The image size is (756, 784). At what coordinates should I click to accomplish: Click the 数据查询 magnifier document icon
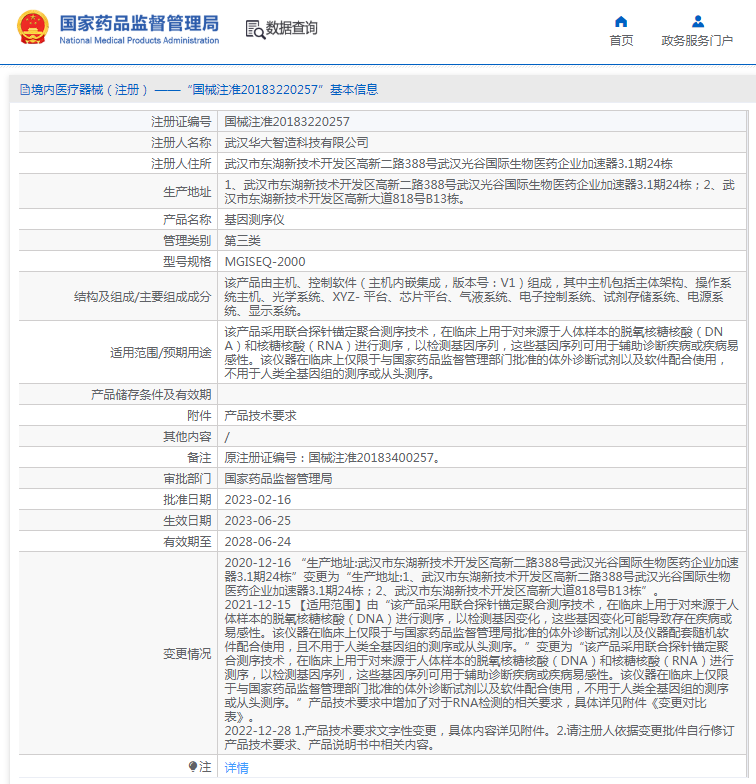coord(255,30)
